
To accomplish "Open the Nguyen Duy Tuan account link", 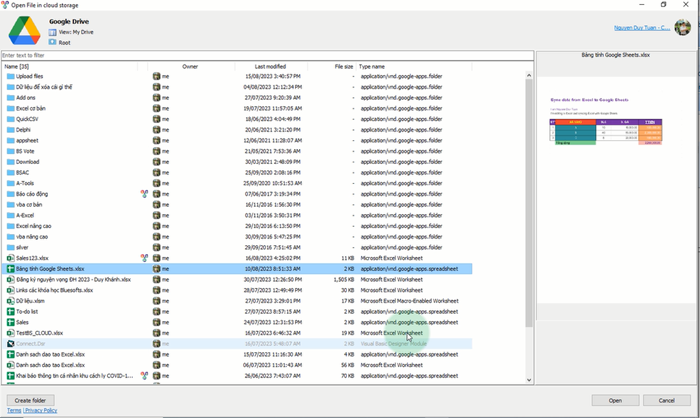I will point(642,28).
